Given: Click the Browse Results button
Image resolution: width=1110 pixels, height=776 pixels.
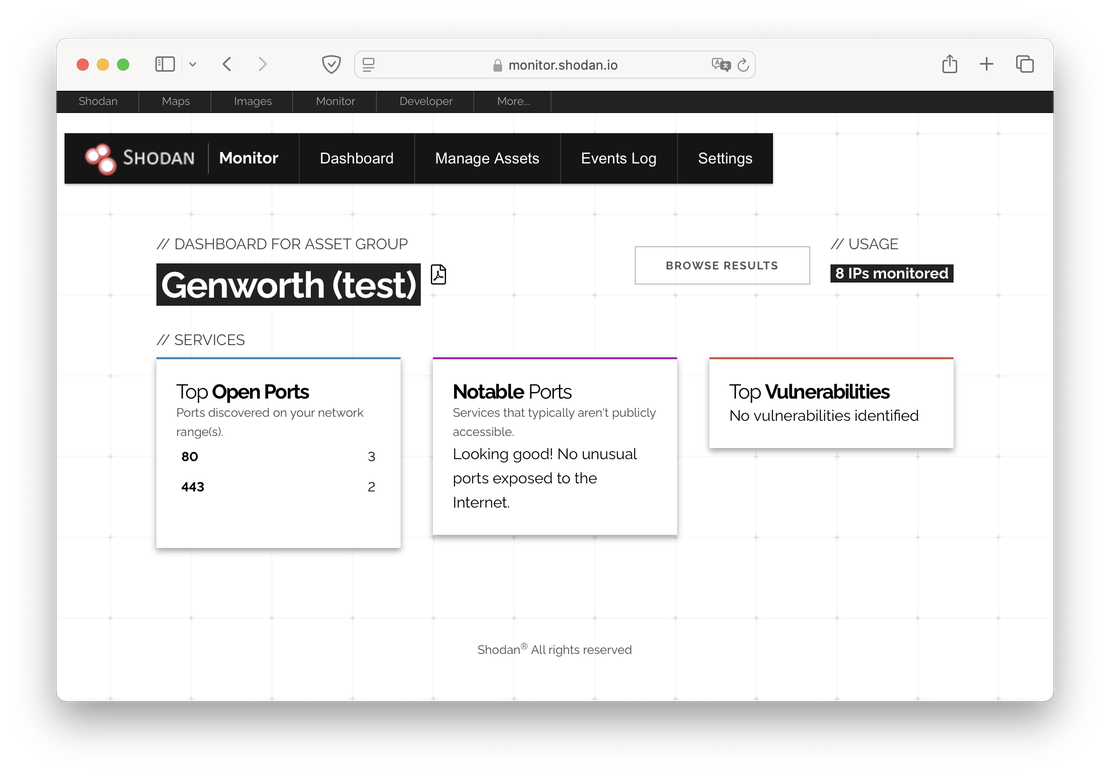Looking at the screenshot, I should tap(722, 265).
